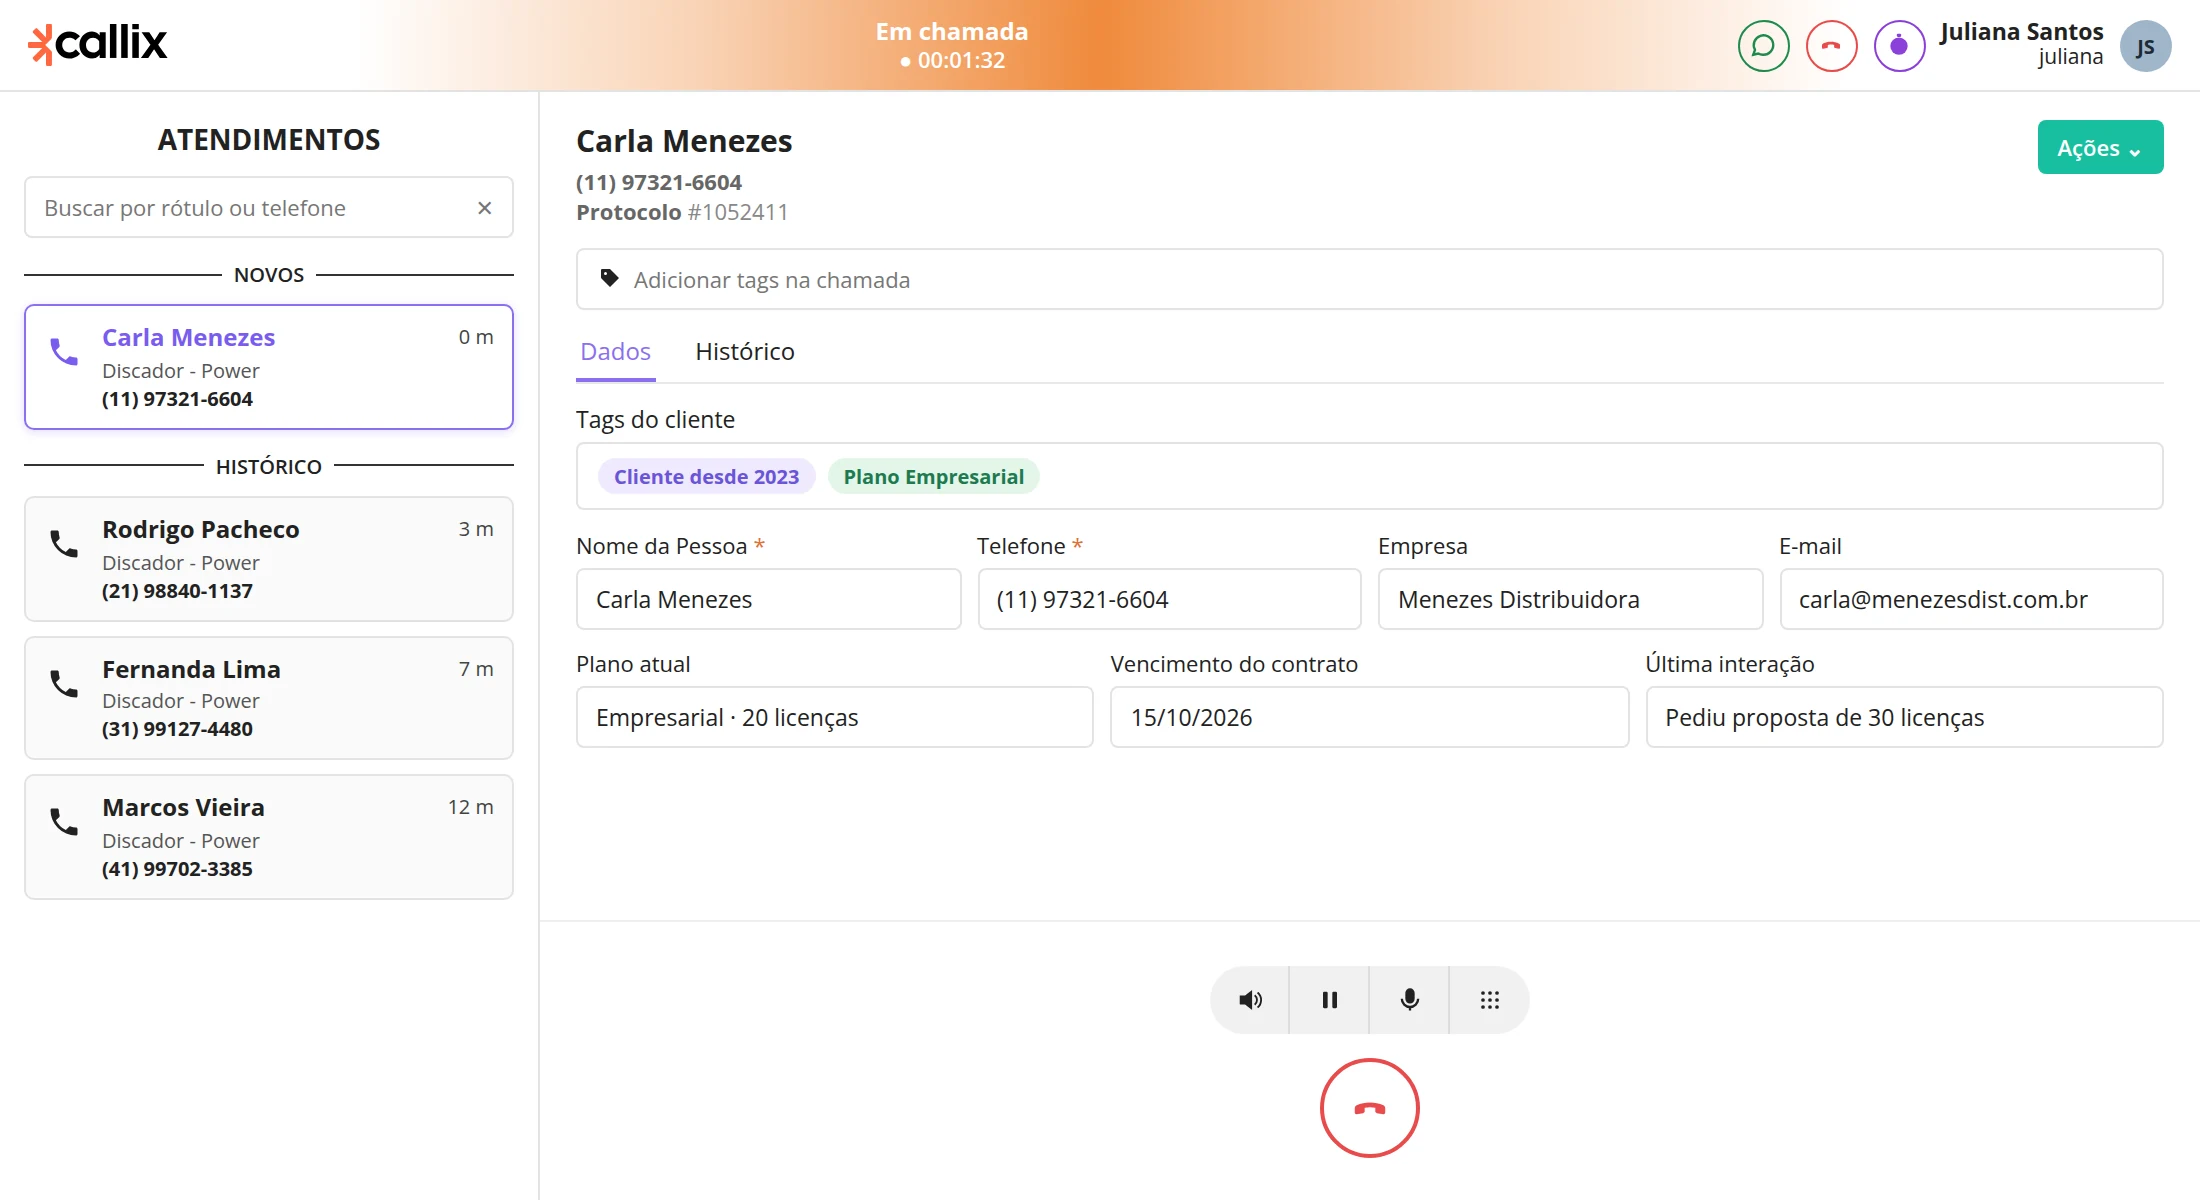
Task: Click the Telefone input field
Action: coord(1169,600)
